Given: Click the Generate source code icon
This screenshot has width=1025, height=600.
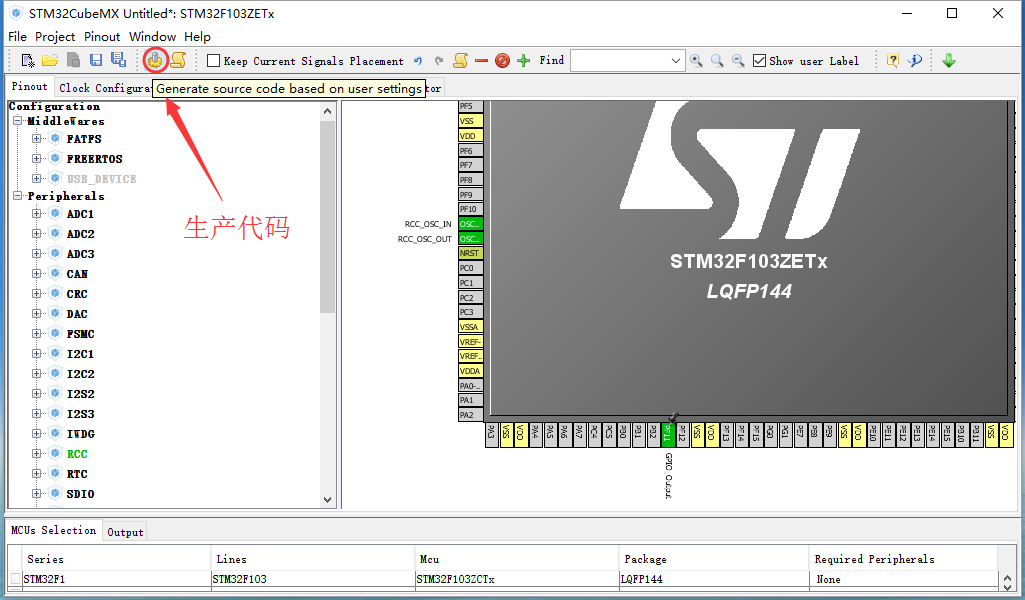Looking at the screenshot, I should pyautogui.click(x=155, y=60).
